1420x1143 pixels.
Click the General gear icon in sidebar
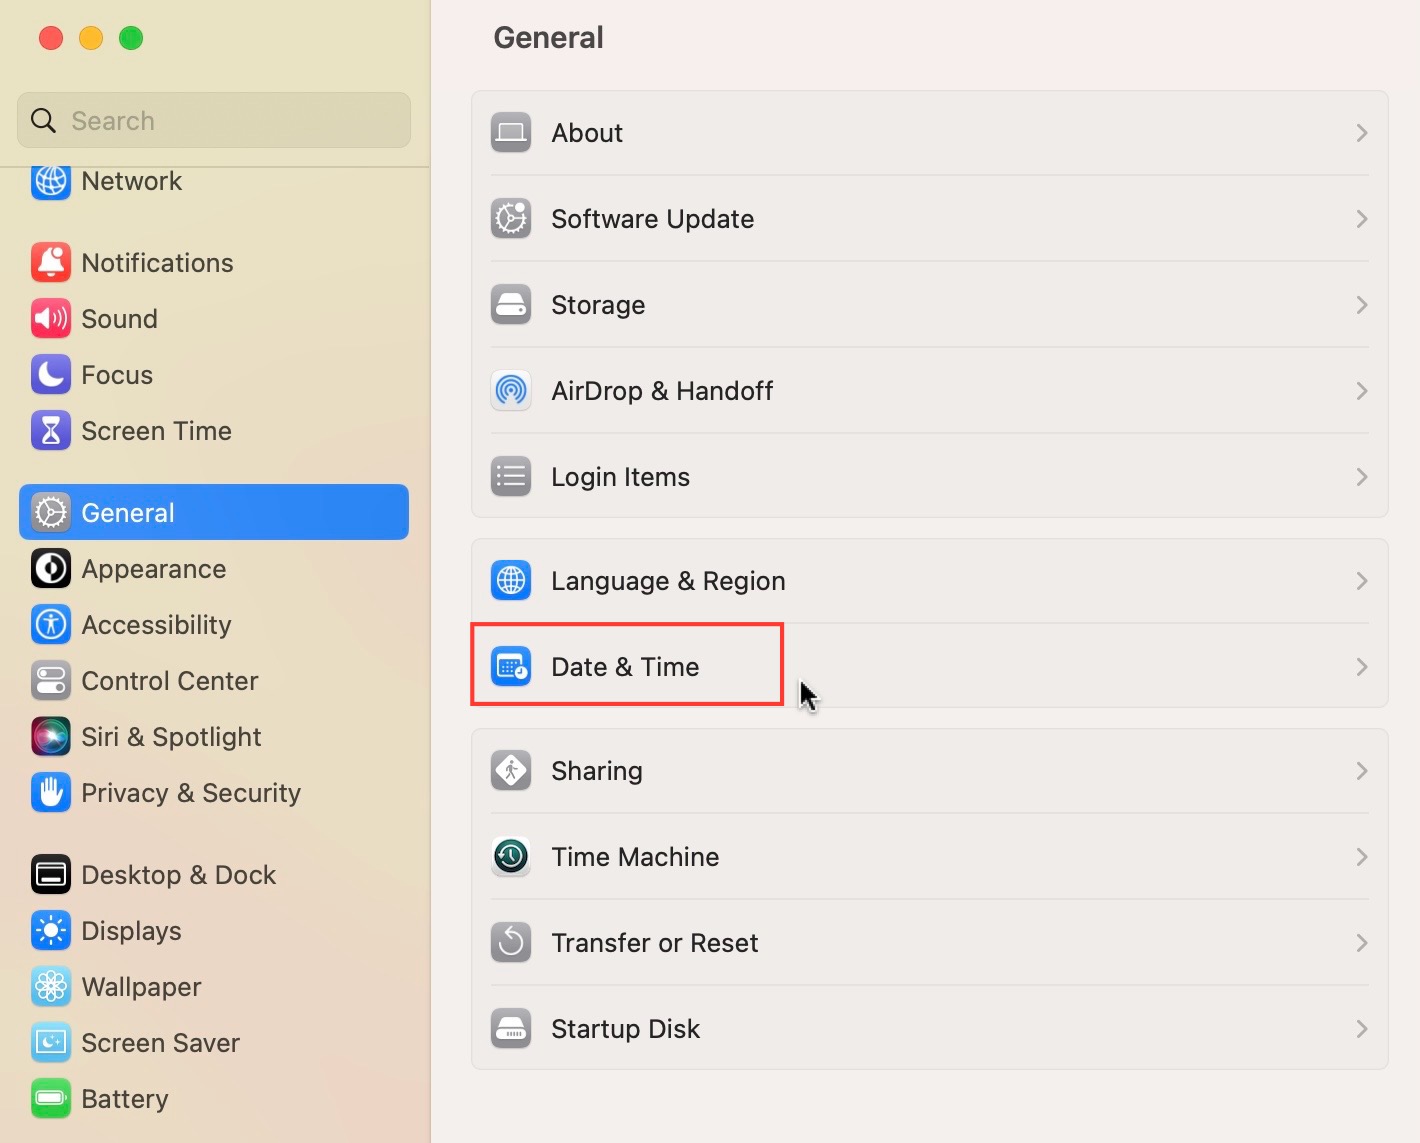click(51, 513)
